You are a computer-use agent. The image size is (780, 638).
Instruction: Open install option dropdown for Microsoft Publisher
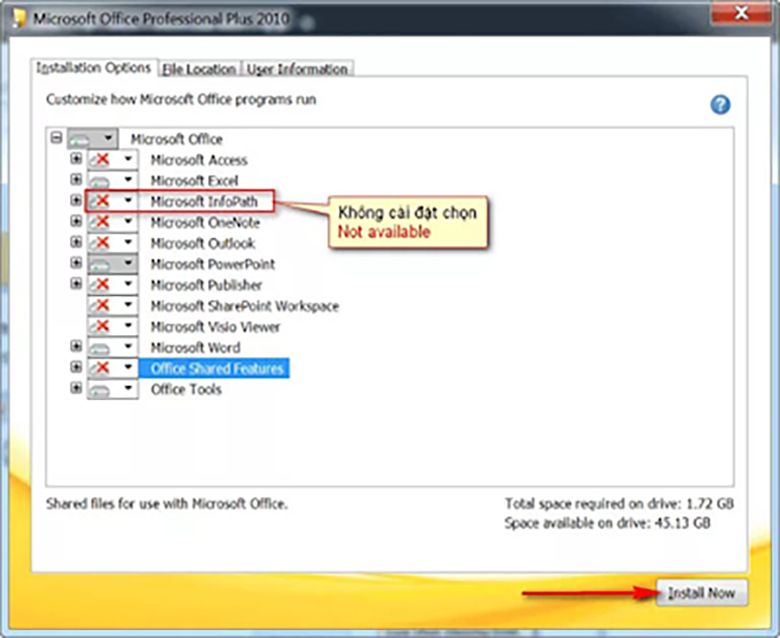[128, 285]
